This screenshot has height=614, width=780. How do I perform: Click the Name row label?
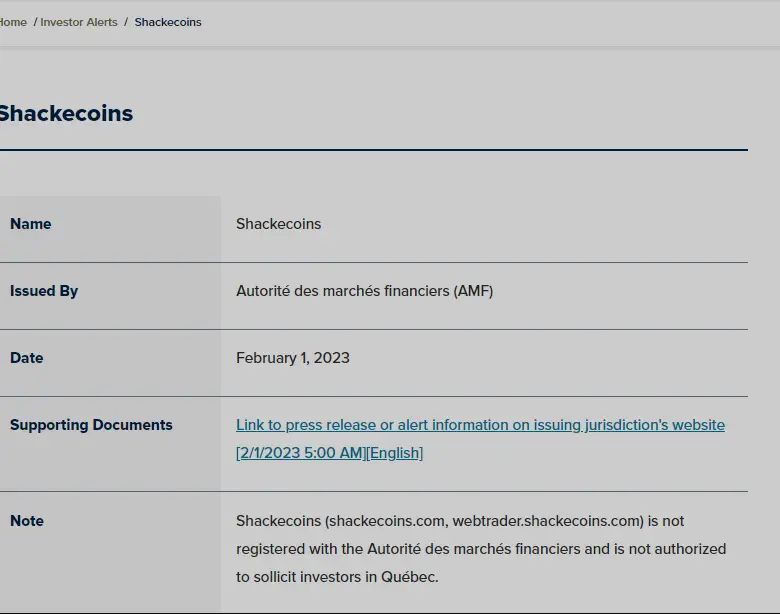30,224
